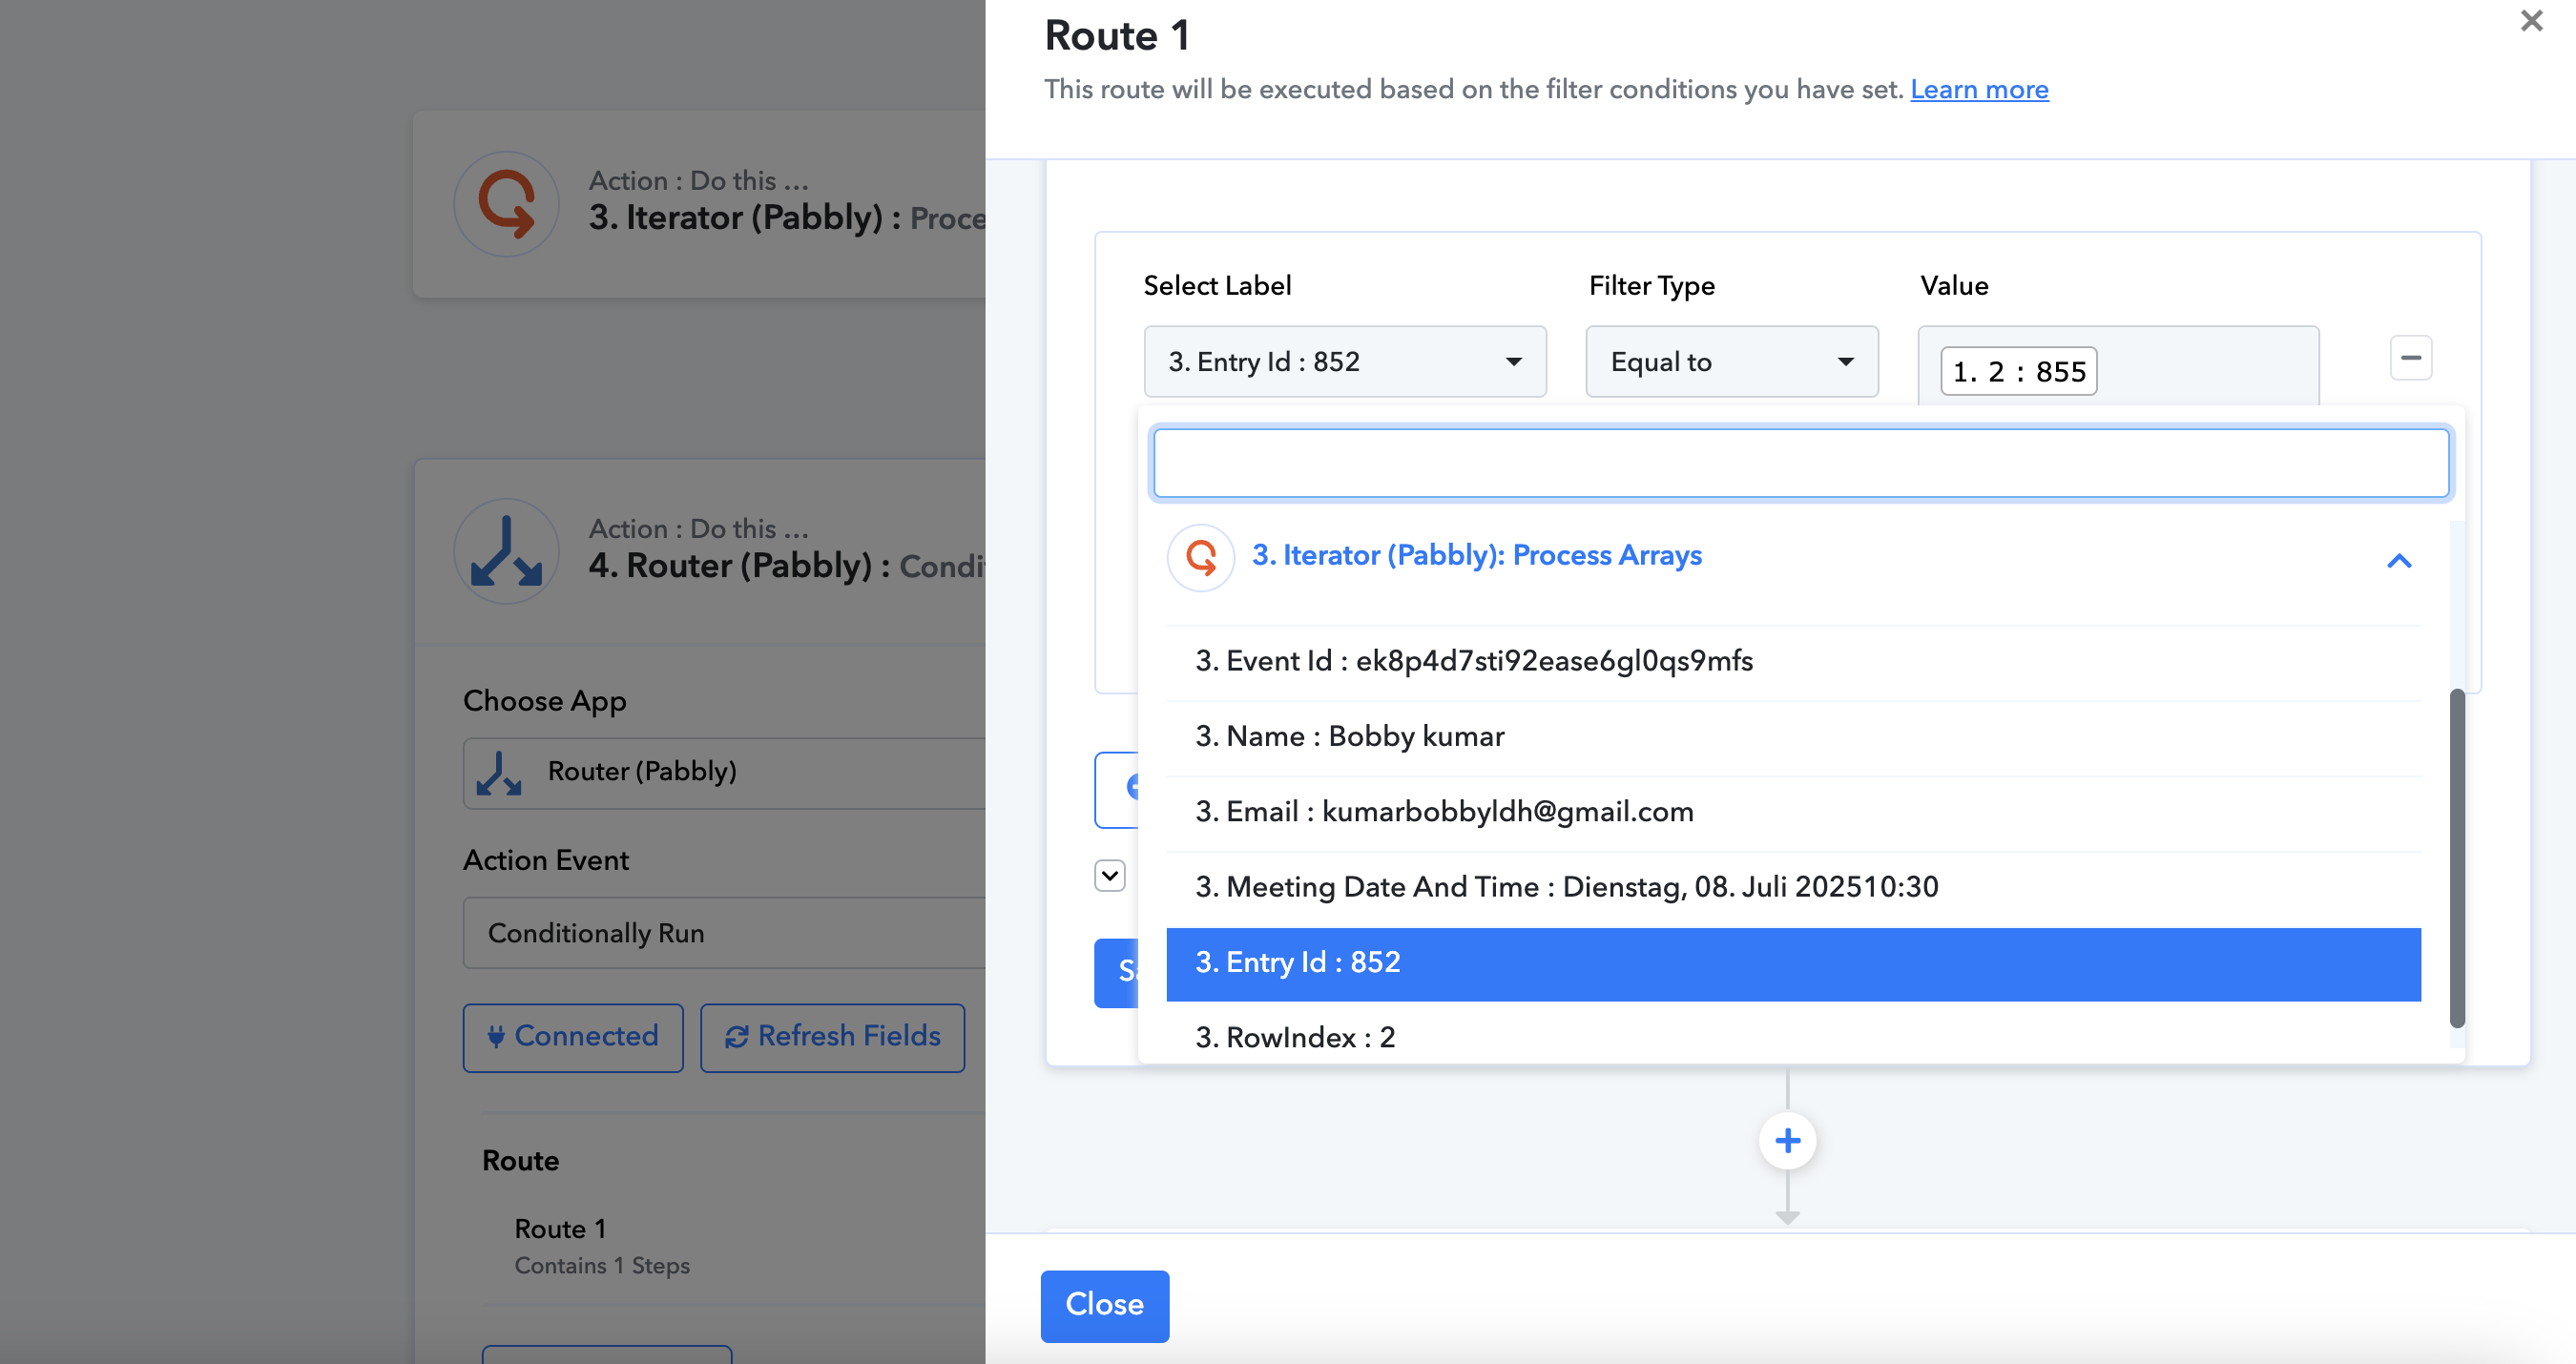Click the Route 1 Contains 1 Steps entry

point(602,1246)
